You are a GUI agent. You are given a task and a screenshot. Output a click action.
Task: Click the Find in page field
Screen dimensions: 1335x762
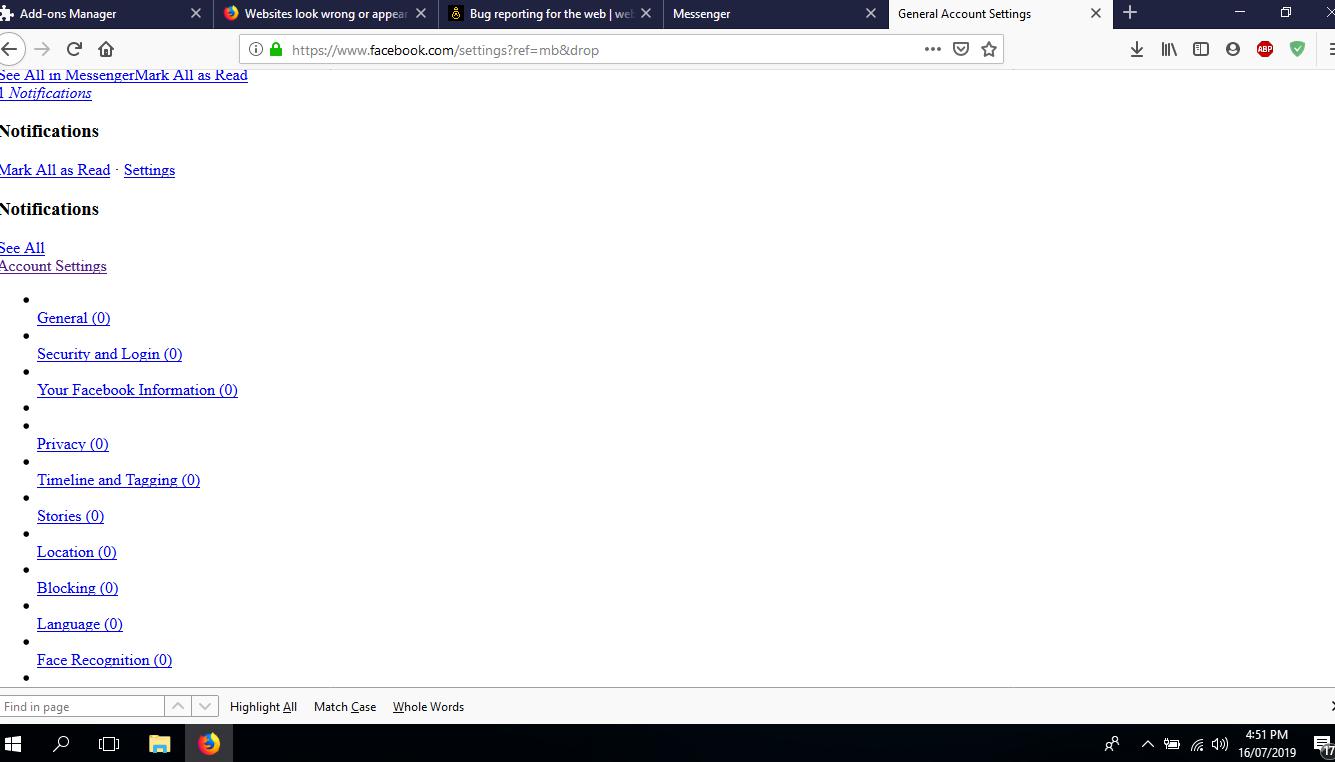click(x=82, y=706)
